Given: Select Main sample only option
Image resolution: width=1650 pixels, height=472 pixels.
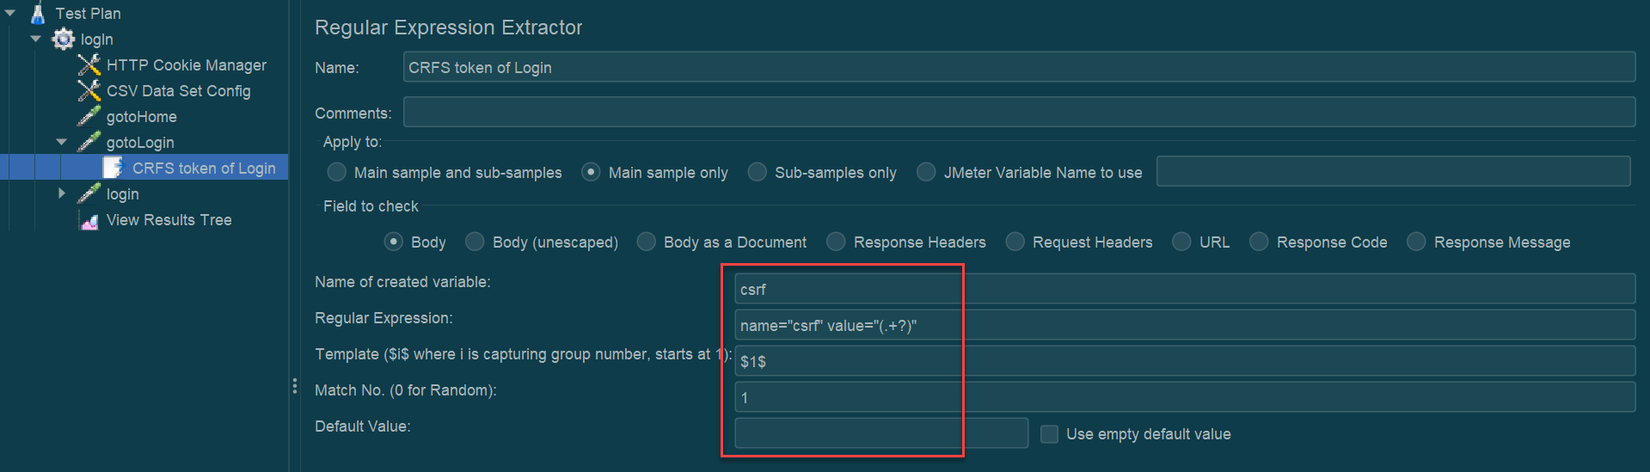Looking at the screenshot, I should coord(591,173).
